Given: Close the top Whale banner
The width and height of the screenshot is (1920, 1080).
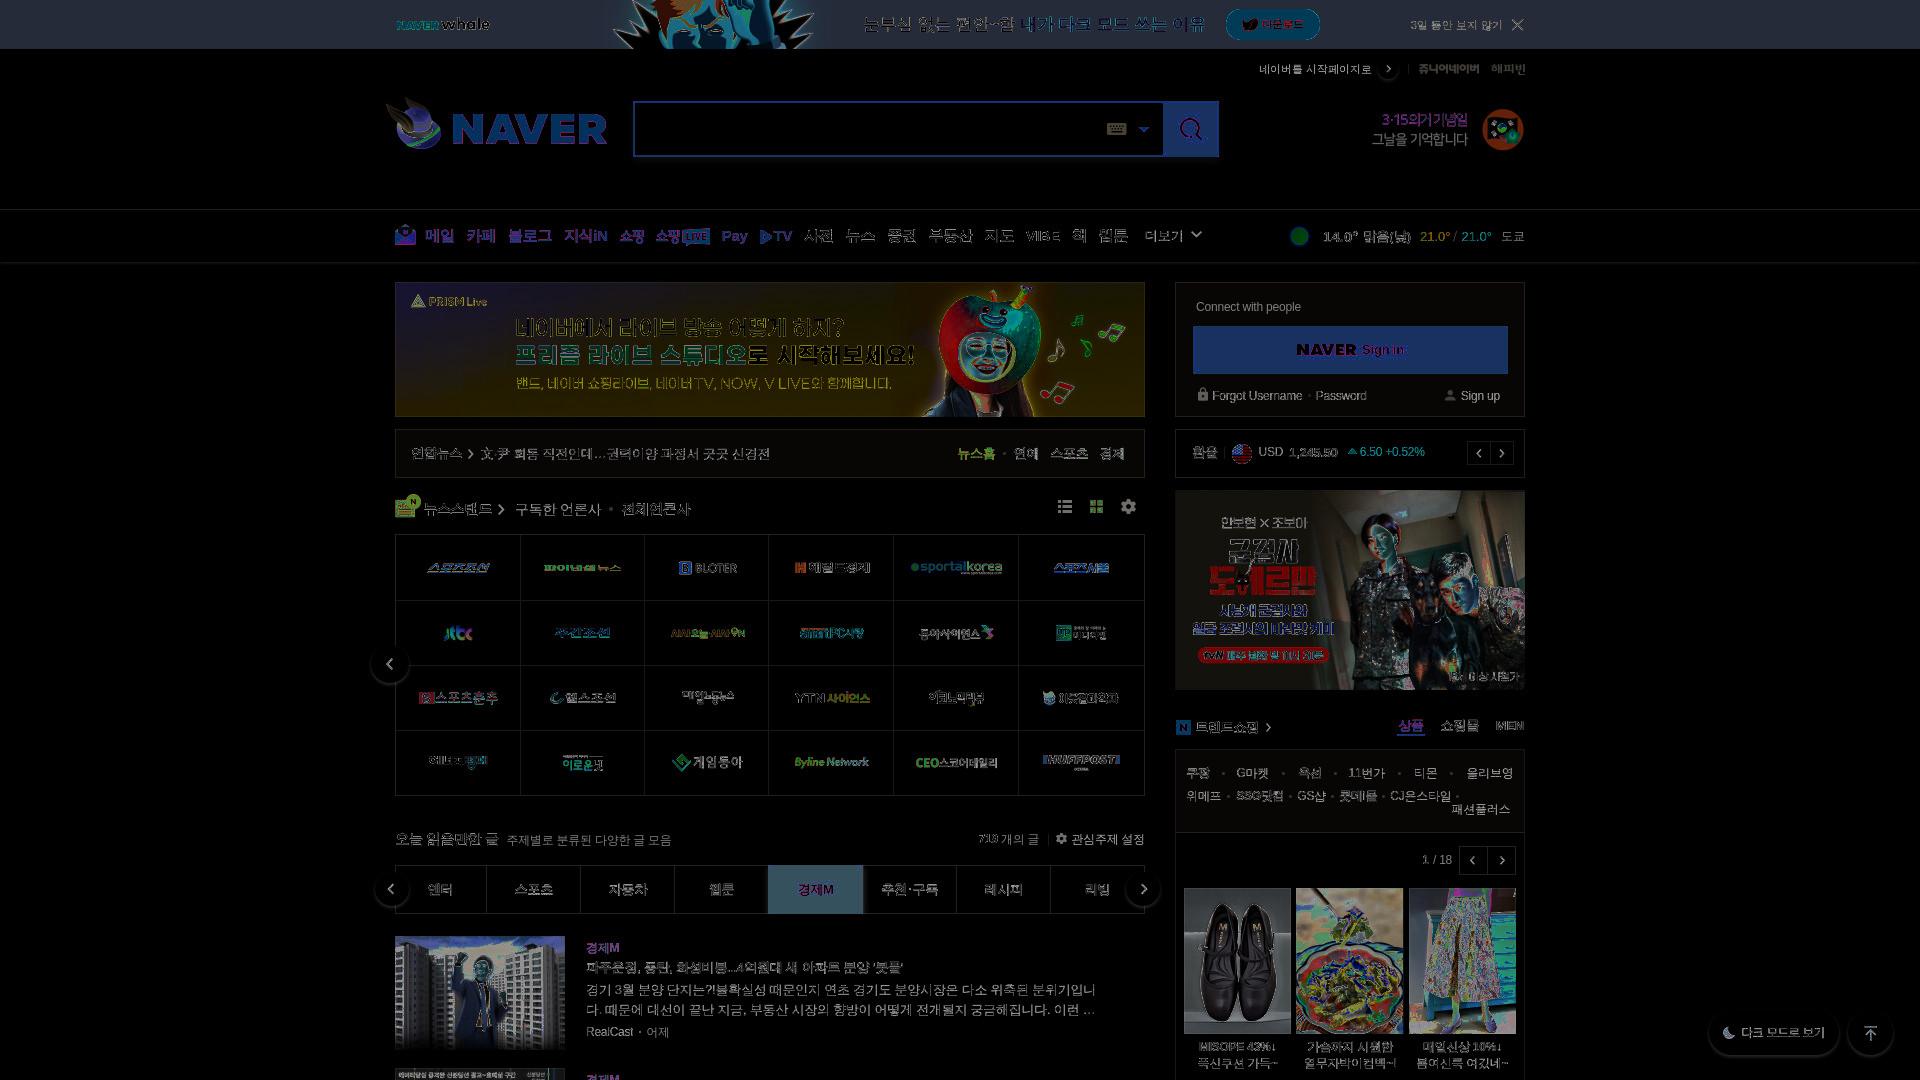Looking at the screenshot, I should 1517,25.
